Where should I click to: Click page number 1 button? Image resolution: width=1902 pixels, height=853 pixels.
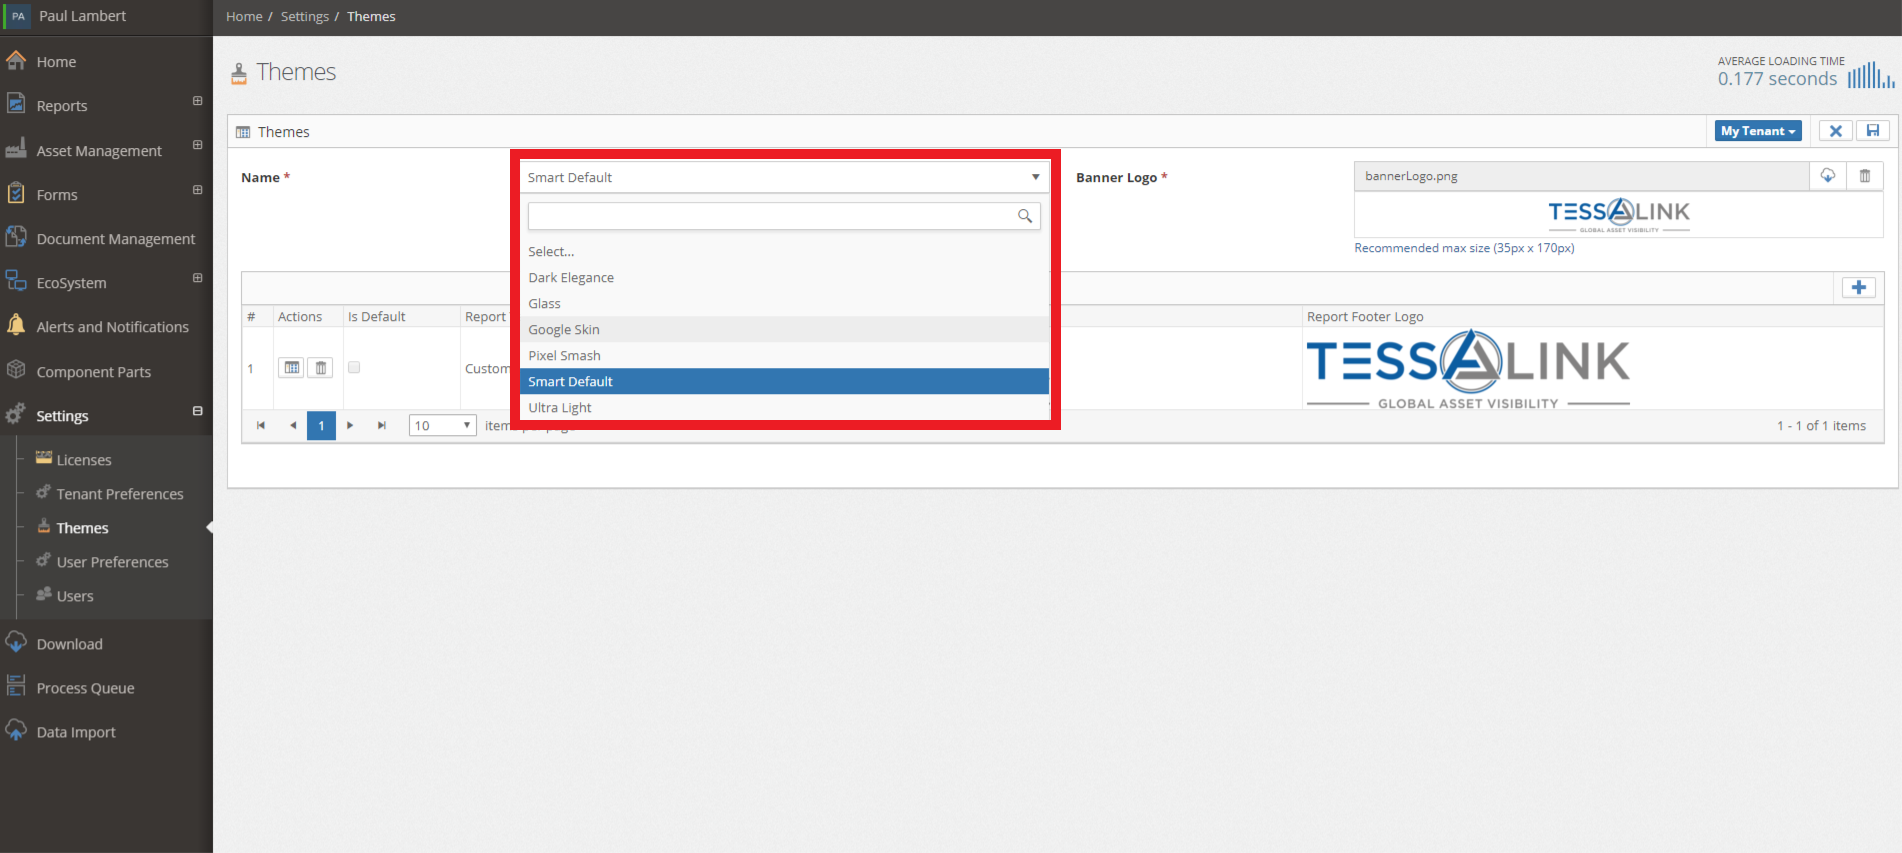coord(321,425)
